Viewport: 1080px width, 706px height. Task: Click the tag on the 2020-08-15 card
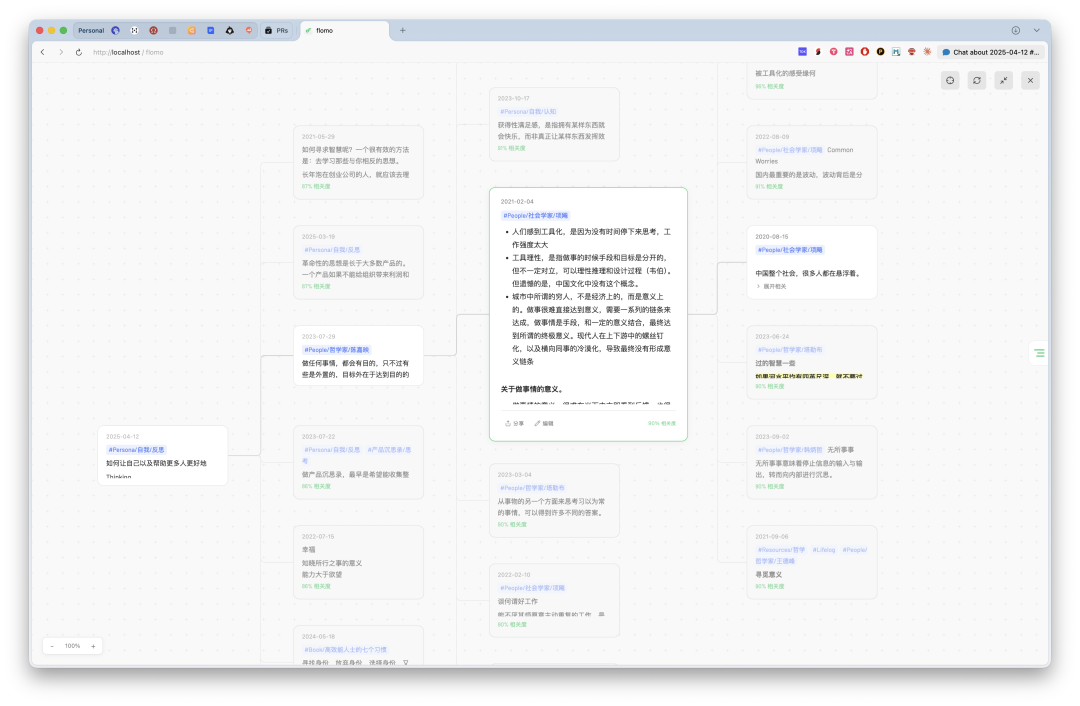(790, 250)
